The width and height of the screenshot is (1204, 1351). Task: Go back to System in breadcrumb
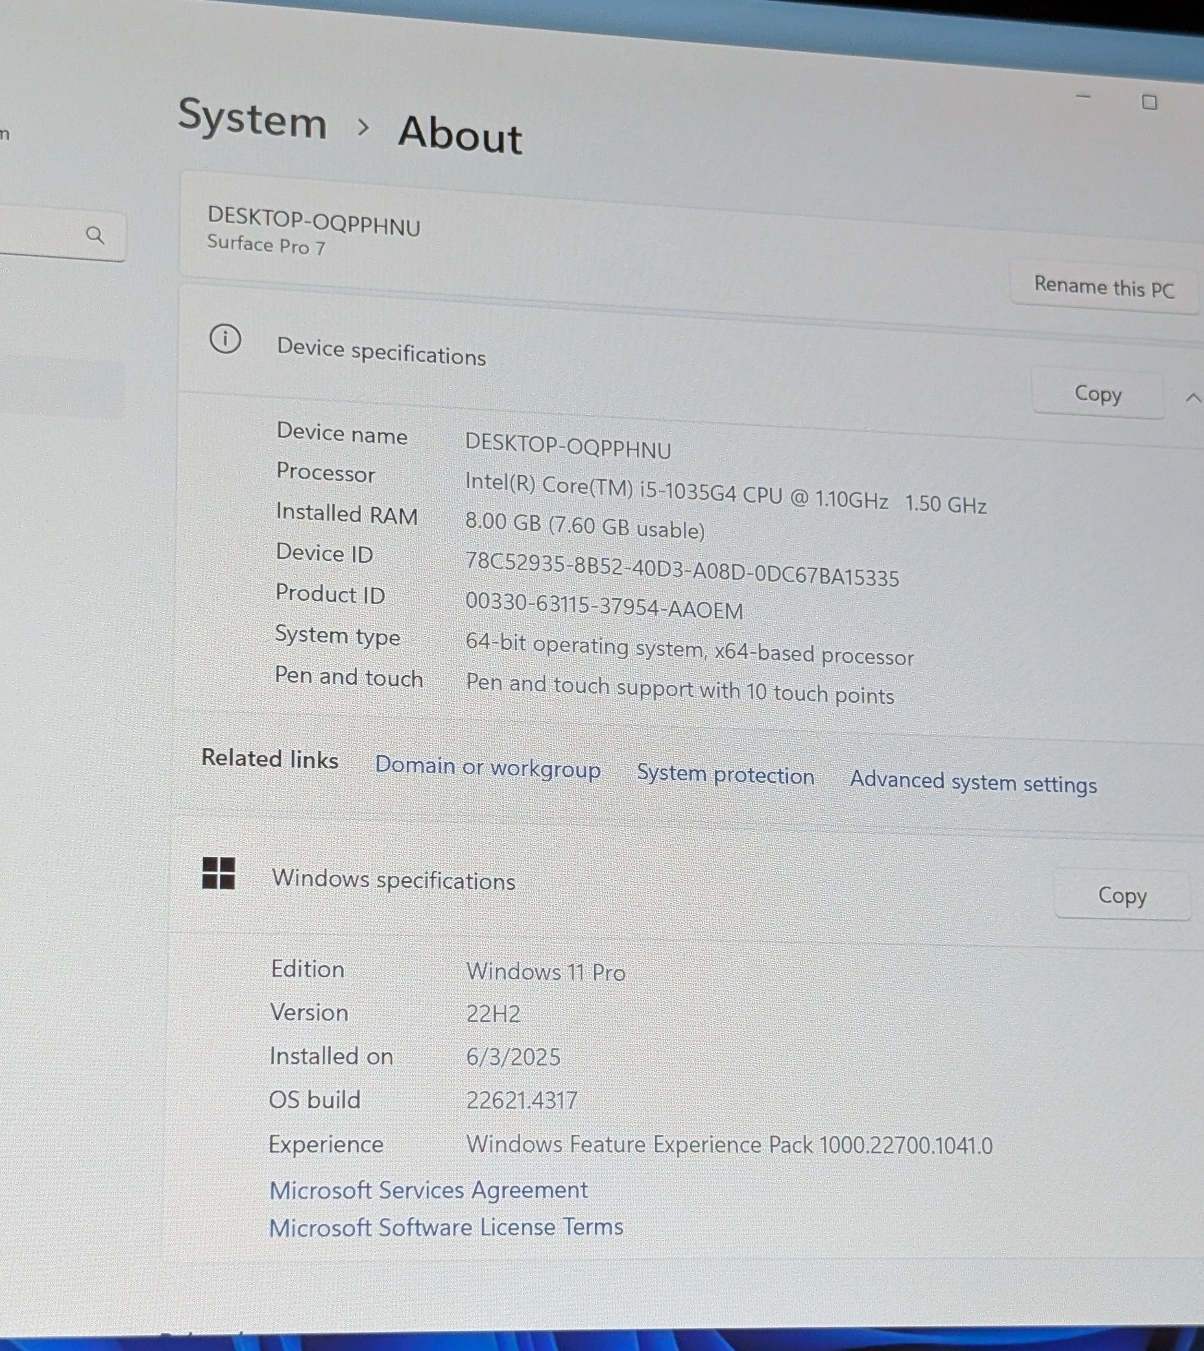[x=252, y=119]
